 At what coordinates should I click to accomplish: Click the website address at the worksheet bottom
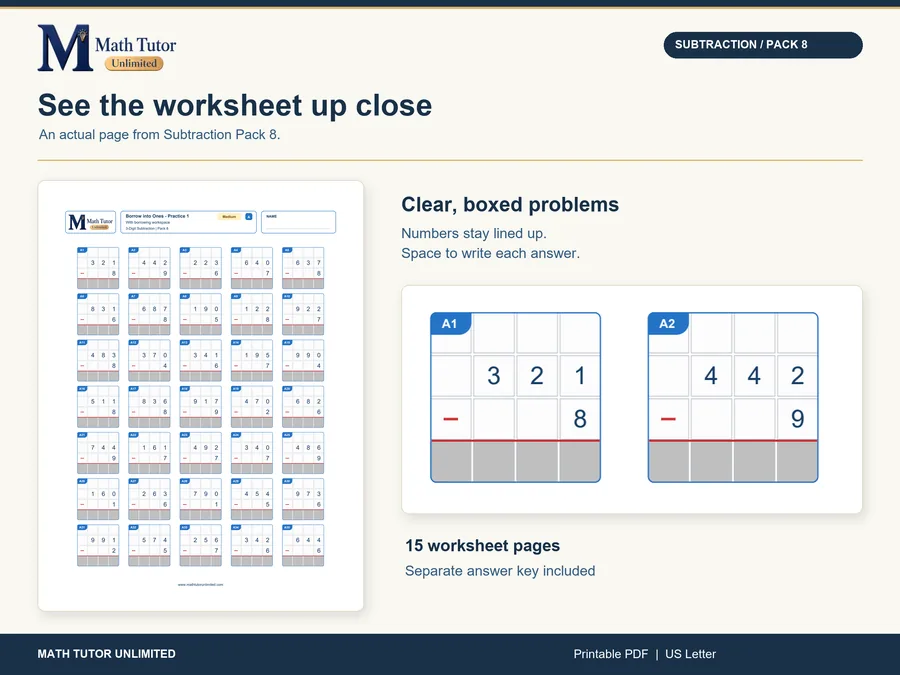(200, 585)
